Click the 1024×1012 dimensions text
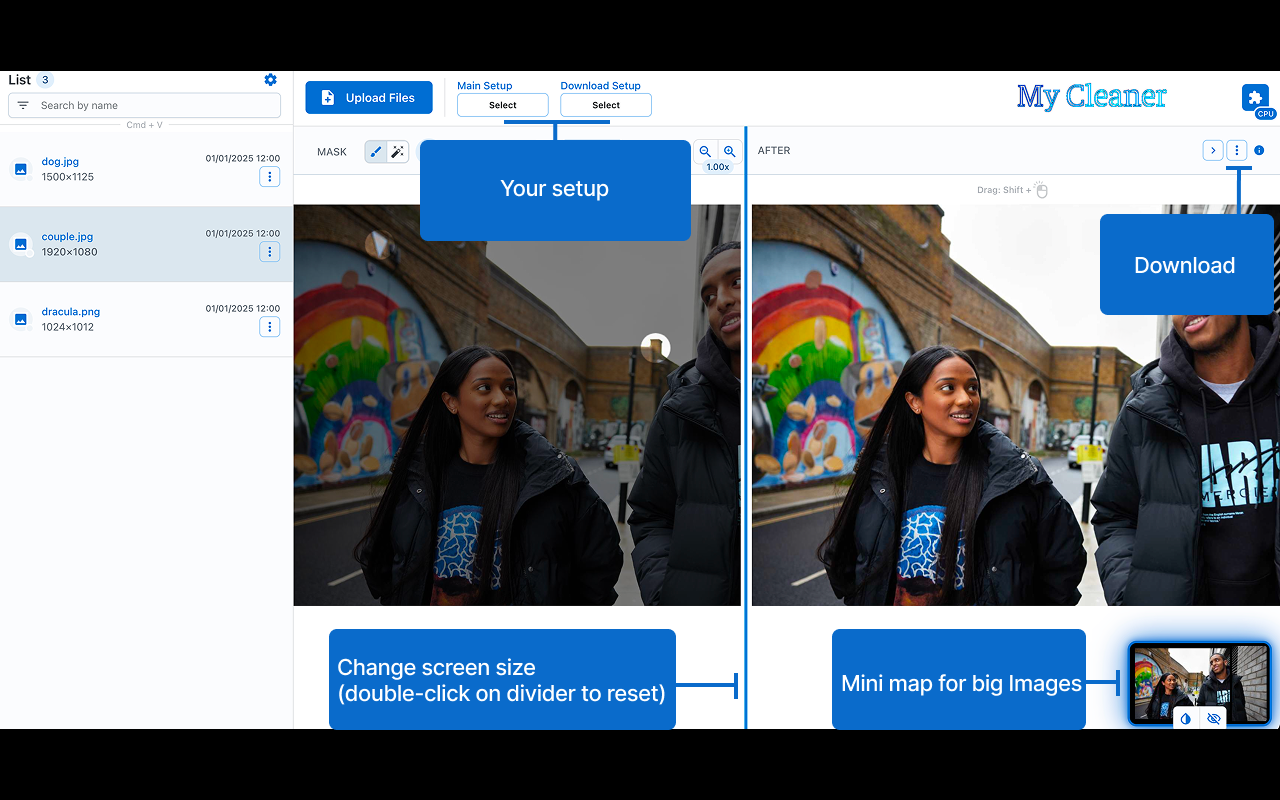1280x800 pixels. pyautogui.click(x=68, y=327)
